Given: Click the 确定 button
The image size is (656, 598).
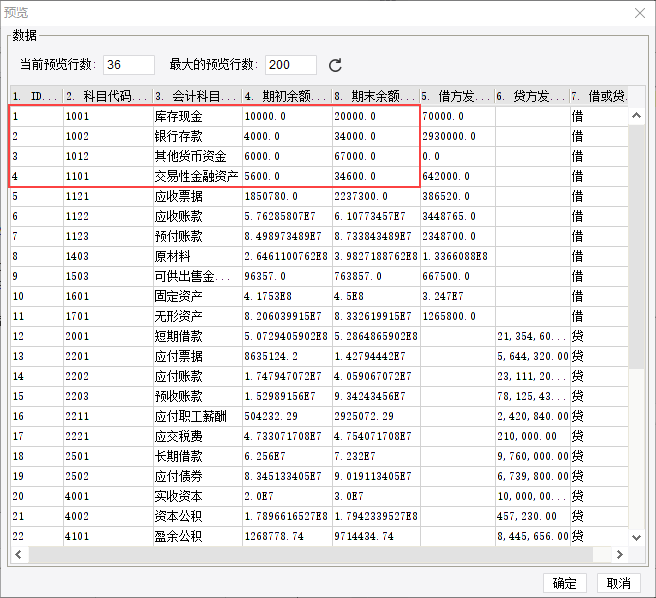Looking at the screenshot, I should point(564,583).
